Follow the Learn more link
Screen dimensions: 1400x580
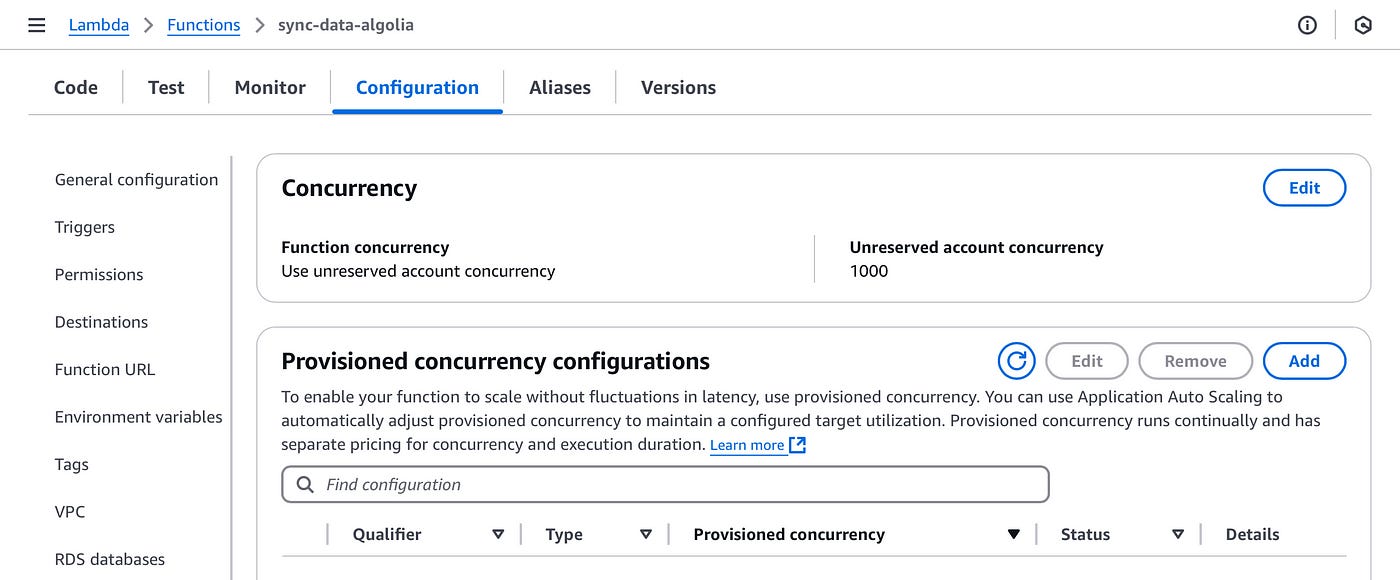pos(748,444)
